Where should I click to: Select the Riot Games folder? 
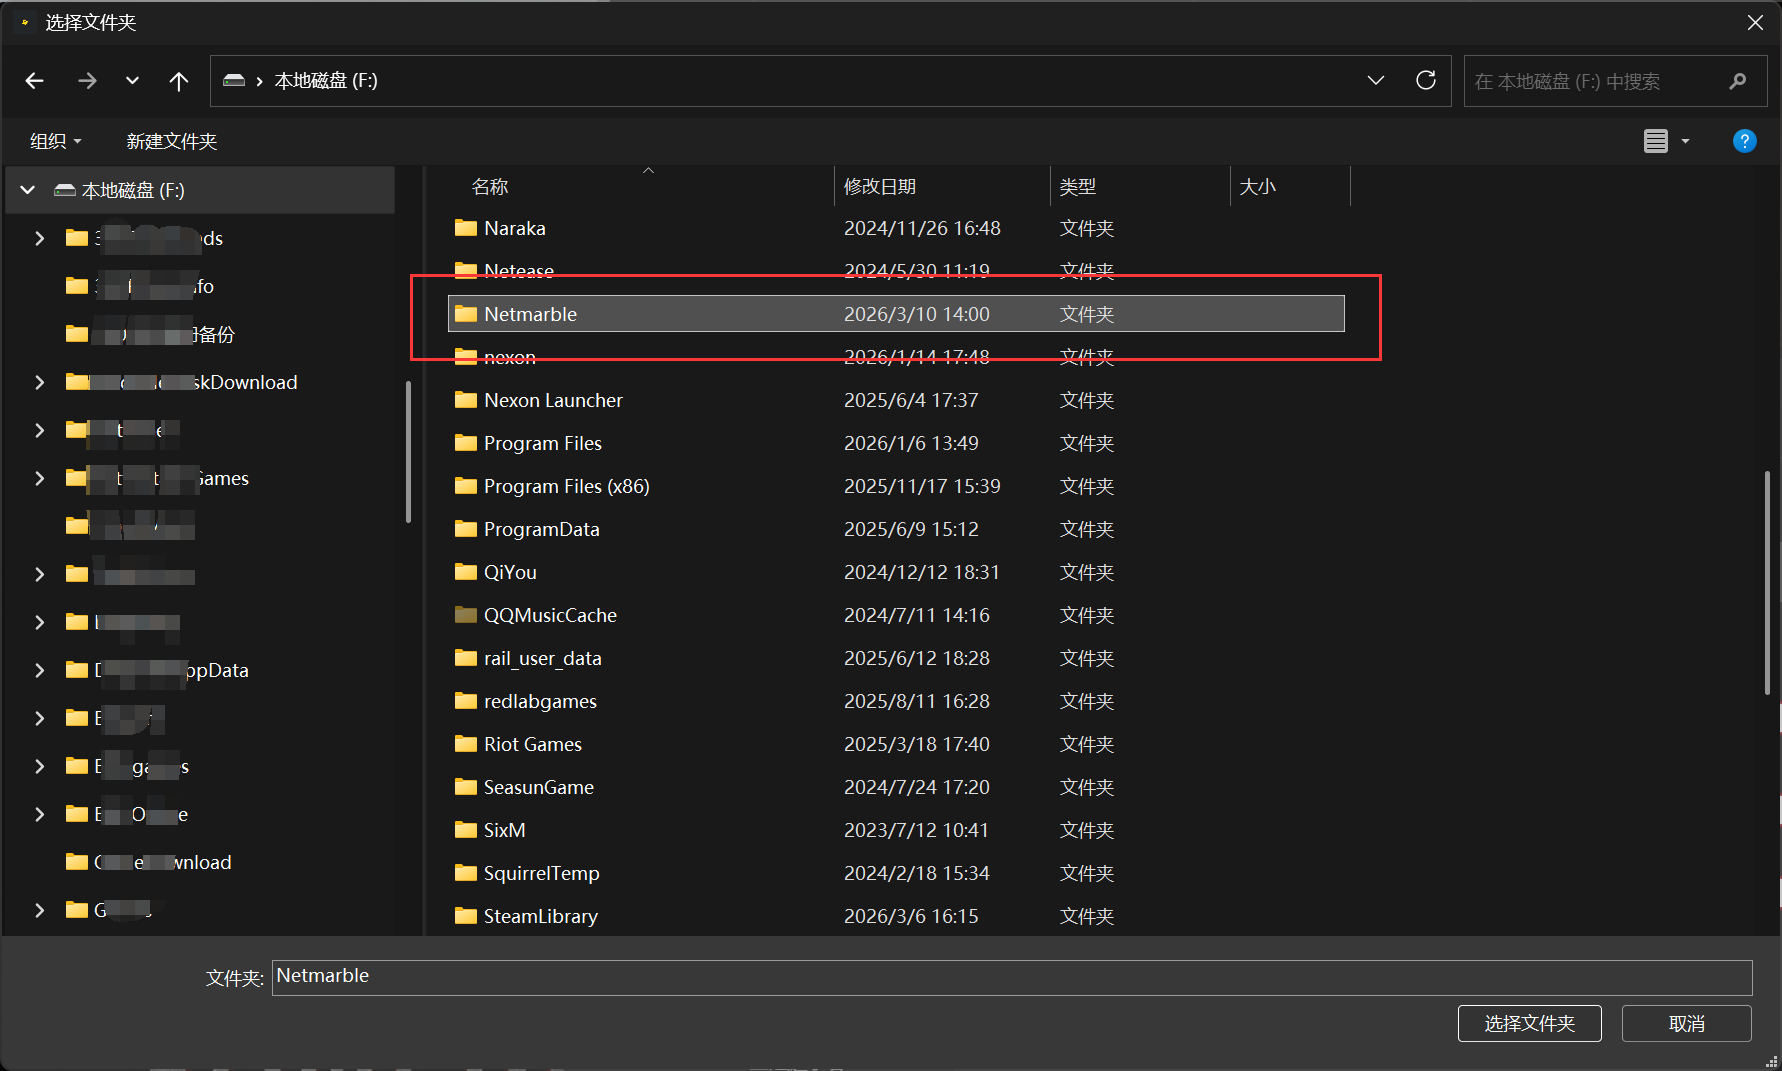pyautogui.click(x=532, y=744)
